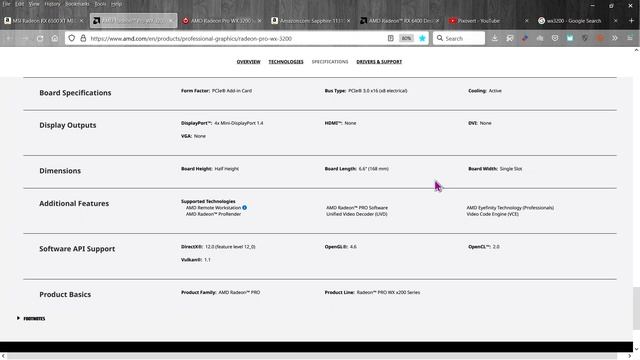The image size is (640, 360).
Task: Click 'Radeon PRO WX x200 Series' product line
Action: point(388,292)
